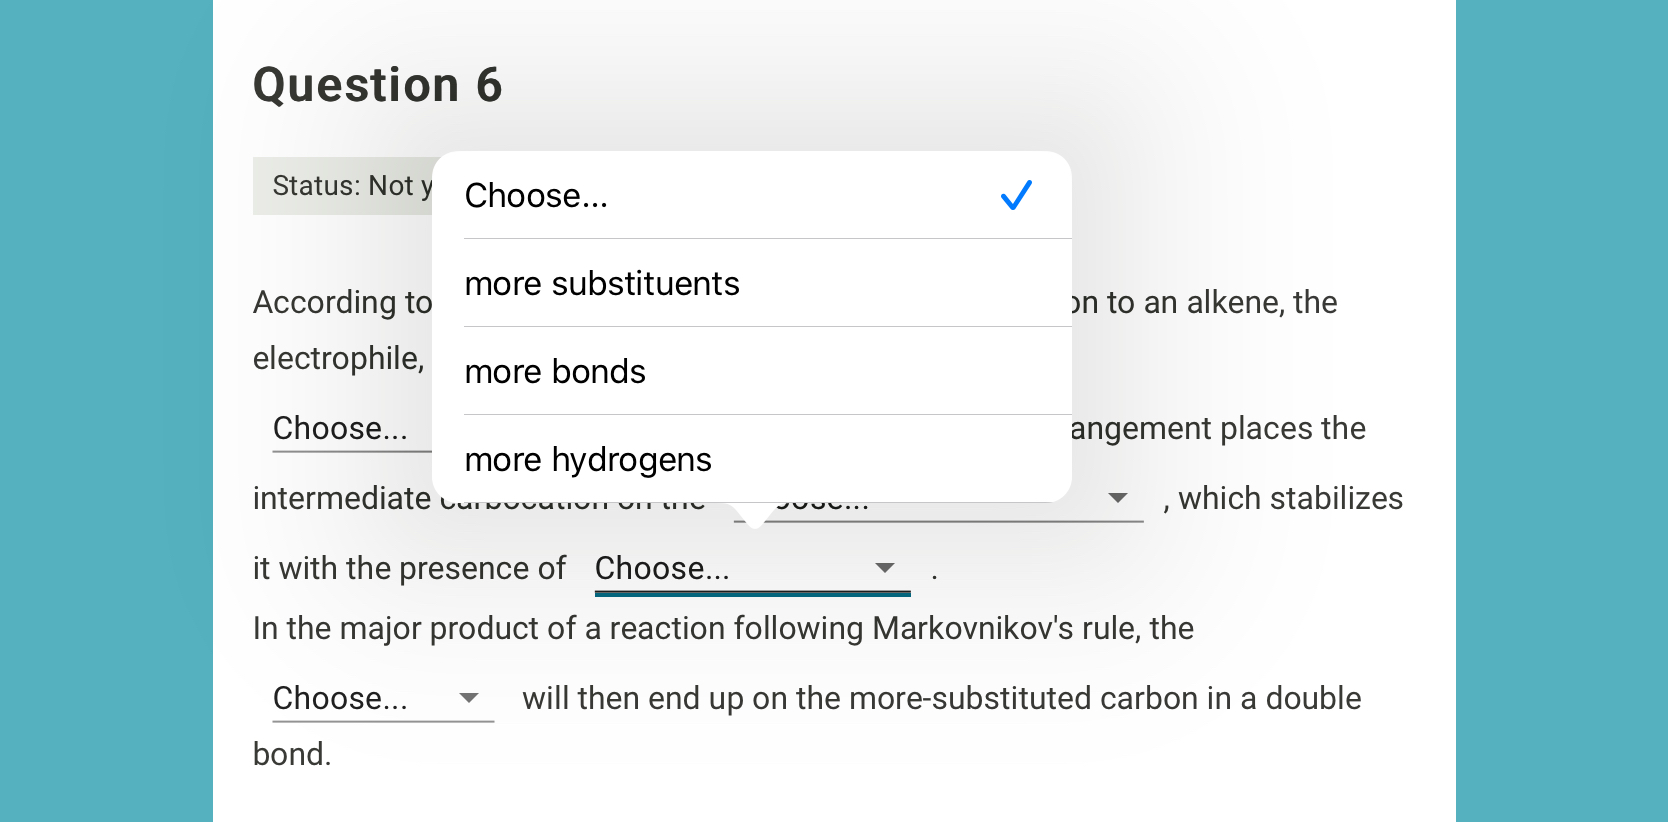The image size is (1668, 822).
Task: Select "more substituents" from the open dropdown
Action: coord(601,283)
